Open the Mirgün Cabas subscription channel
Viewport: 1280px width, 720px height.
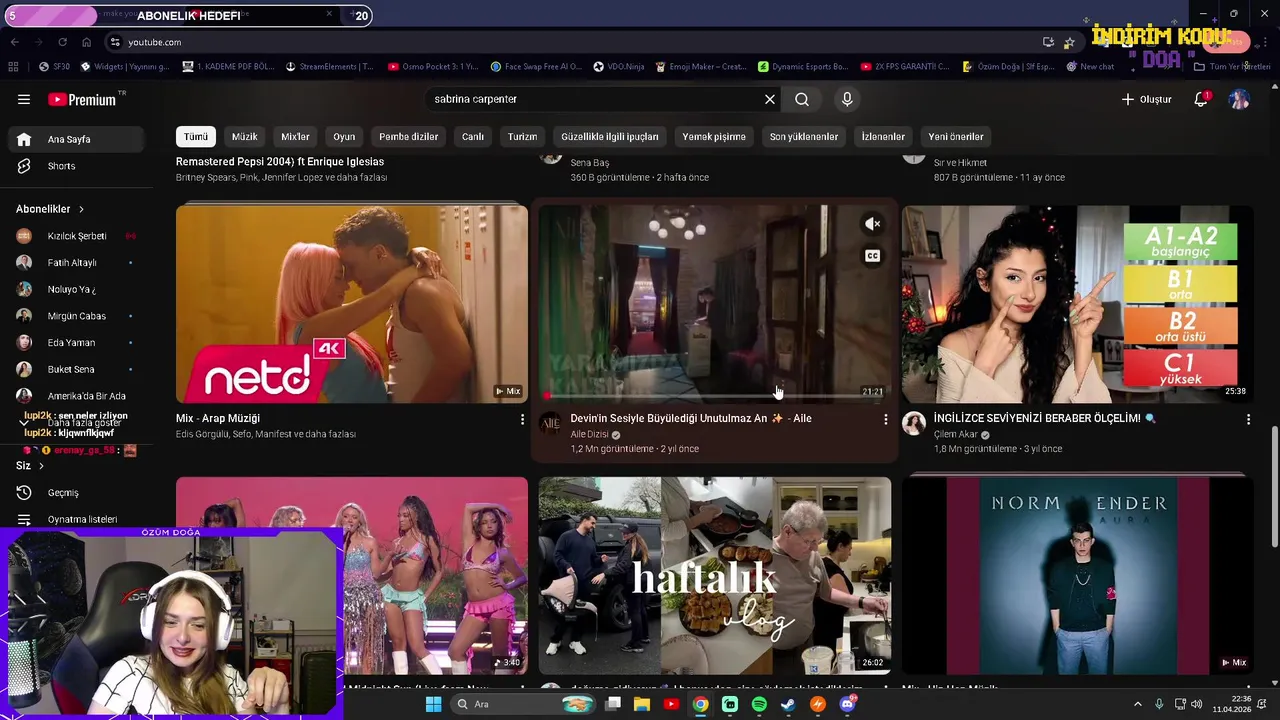pos(78,316)
